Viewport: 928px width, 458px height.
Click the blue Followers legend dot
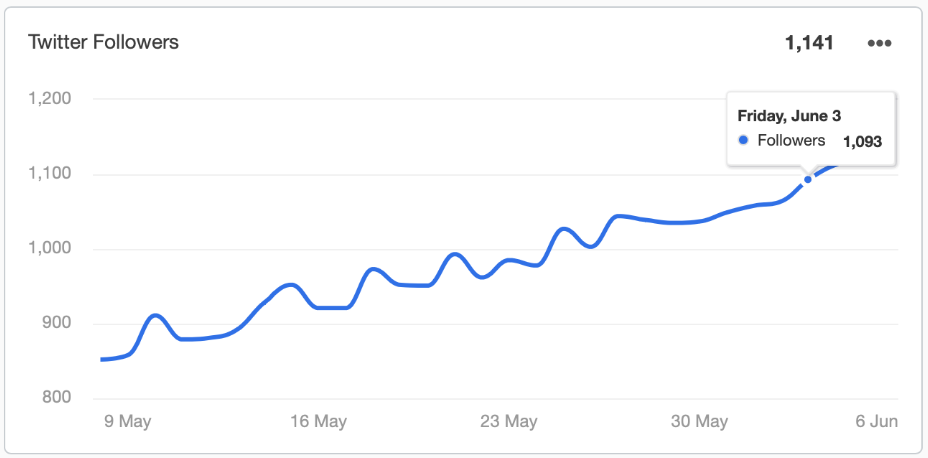(744, 140)
